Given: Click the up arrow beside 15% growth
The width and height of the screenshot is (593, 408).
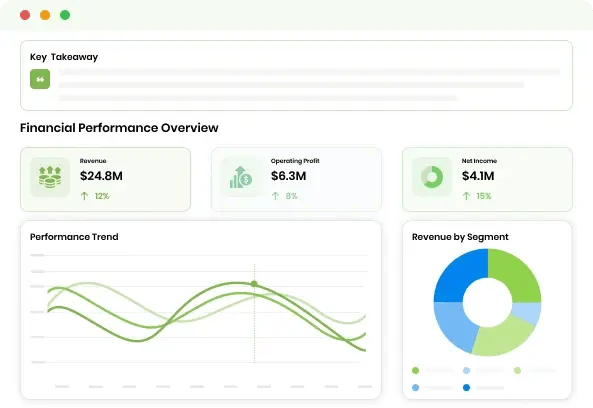Looking at the screenshot, I should pos(466,196).
